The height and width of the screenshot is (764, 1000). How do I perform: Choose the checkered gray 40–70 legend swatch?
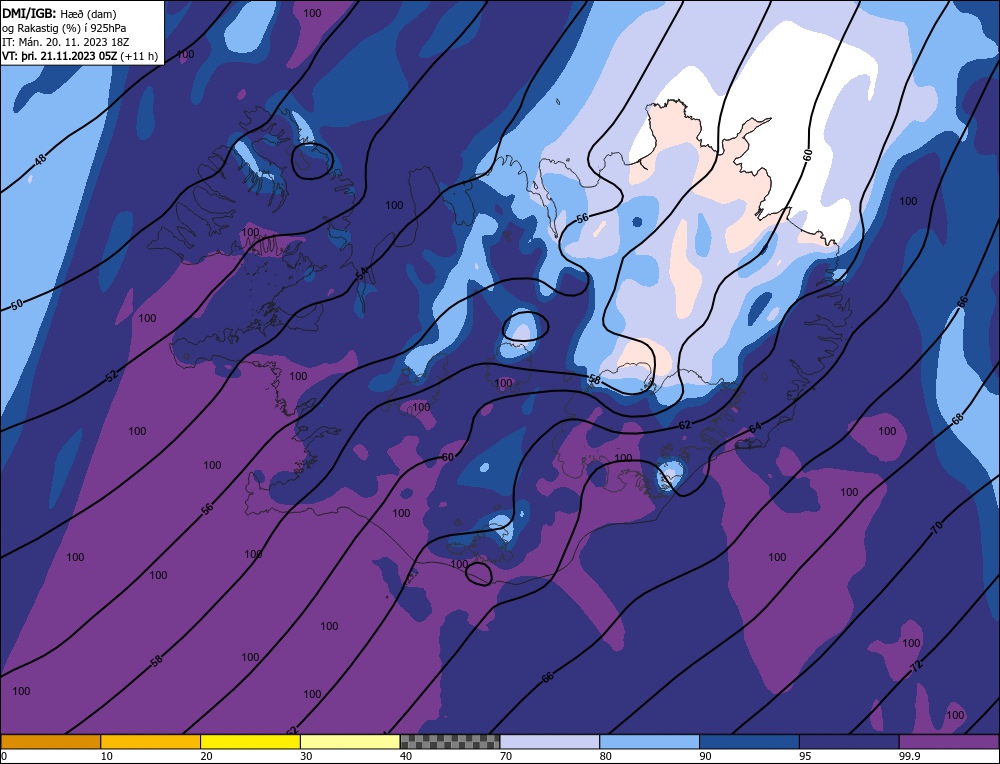click(x=450, y=741)
